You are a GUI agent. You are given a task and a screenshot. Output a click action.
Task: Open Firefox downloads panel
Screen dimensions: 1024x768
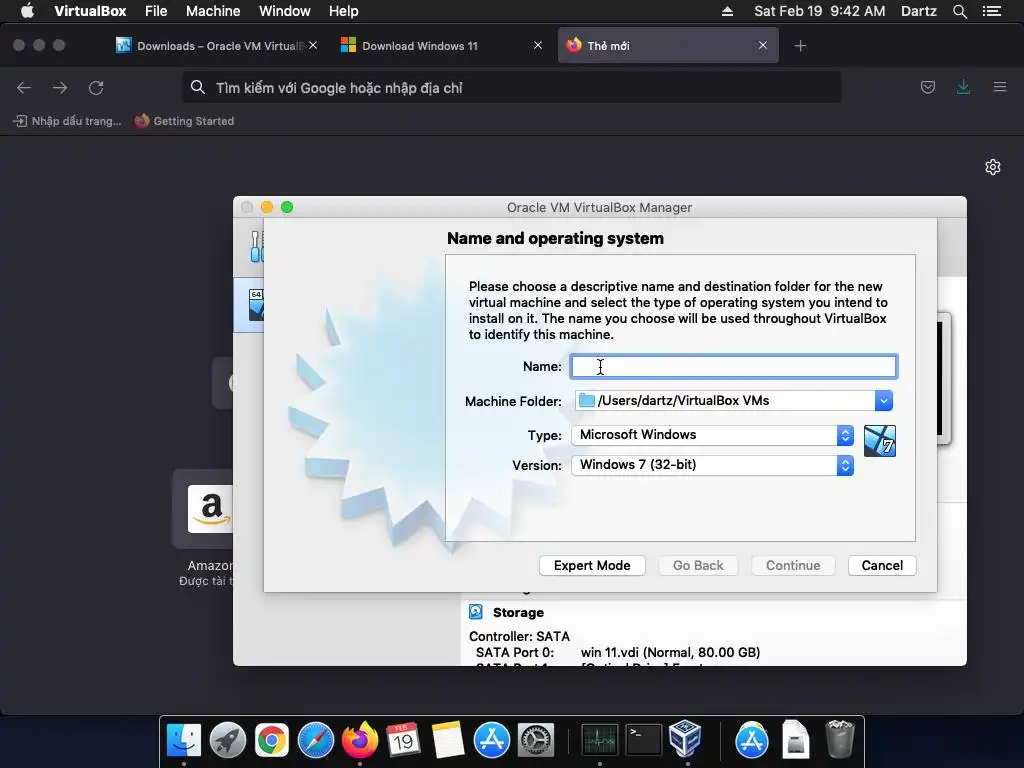[963, 87]
